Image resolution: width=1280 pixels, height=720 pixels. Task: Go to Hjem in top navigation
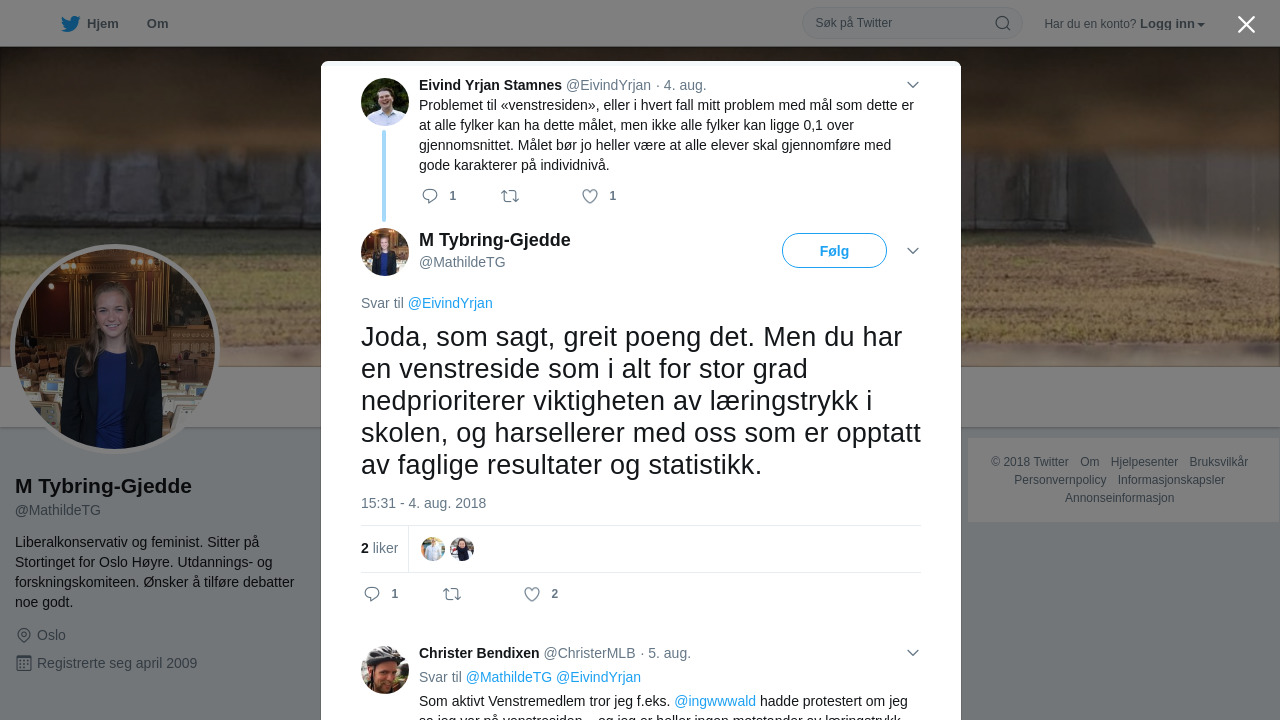(x=103, y=24)
